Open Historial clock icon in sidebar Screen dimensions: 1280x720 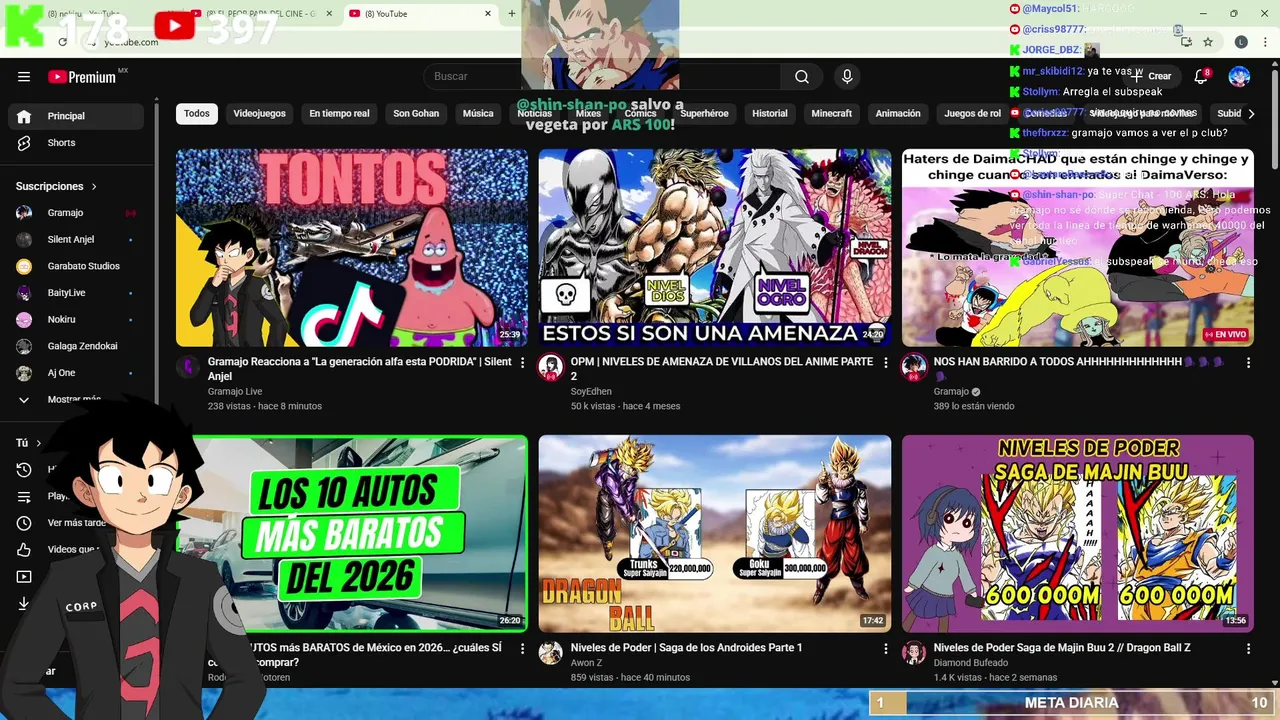point(24,470)
